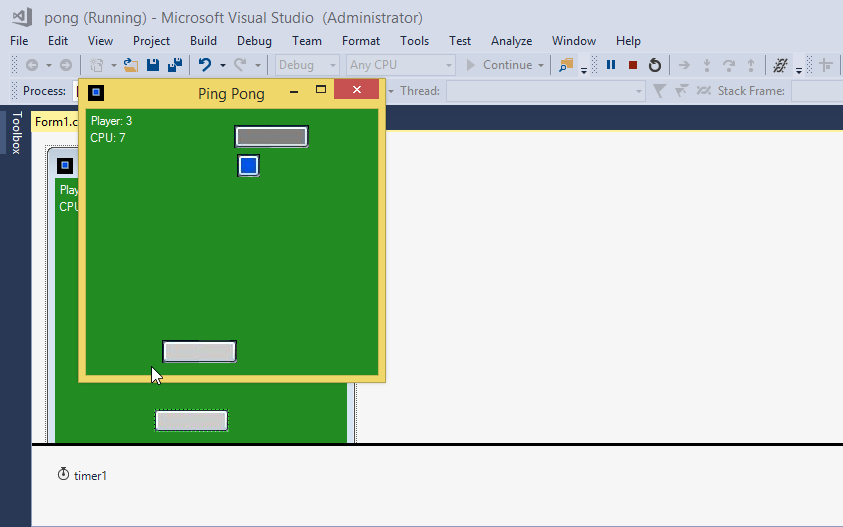Image resolution: width=843 pixels, height=527 pixels.
Task: Click the Undo arrow icon
Action: (204, 65)
